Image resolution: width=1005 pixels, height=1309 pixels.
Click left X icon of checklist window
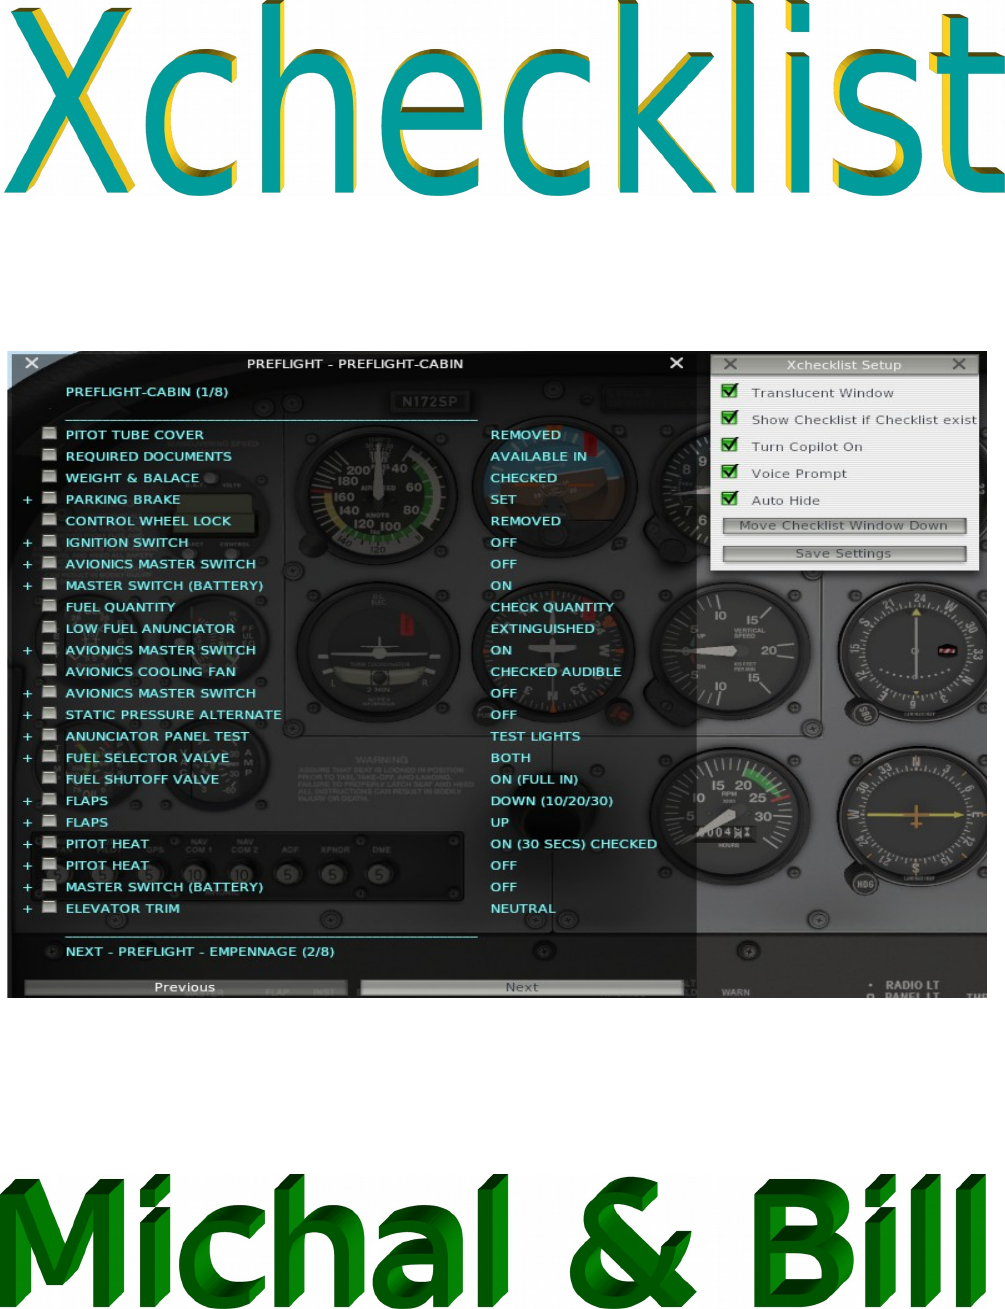coord(32,363)
